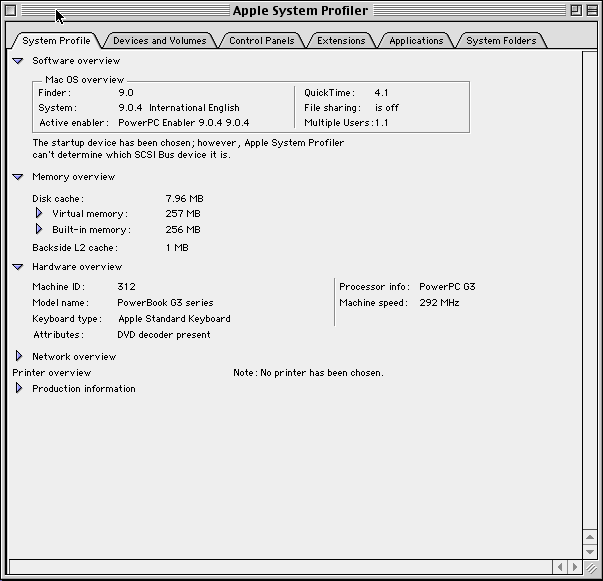Image resolution: width=603 pixels, height=581 pixels.
Task: Click the Machine ID value '312'
Action: pyautogui.click(x=126, y=286)
